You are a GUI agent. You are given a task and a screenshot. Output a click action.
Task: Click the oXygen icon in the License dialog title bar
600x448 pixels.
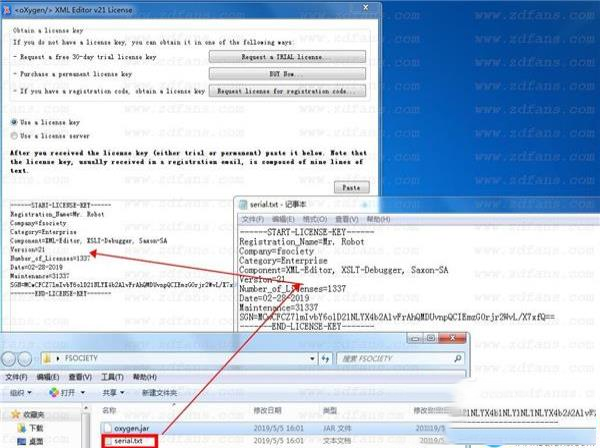coord(6,10)
